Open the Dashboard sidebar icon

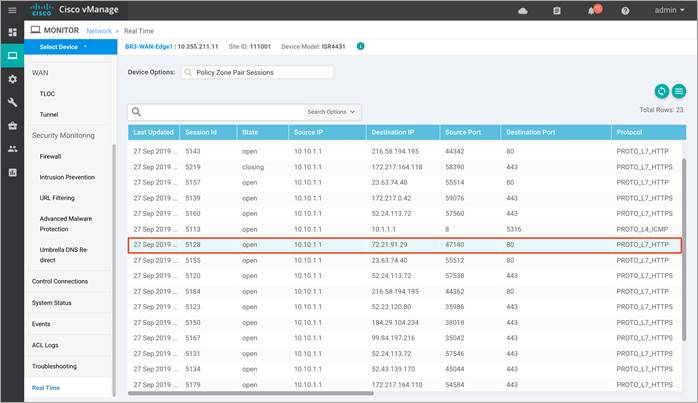pos(12,32)
